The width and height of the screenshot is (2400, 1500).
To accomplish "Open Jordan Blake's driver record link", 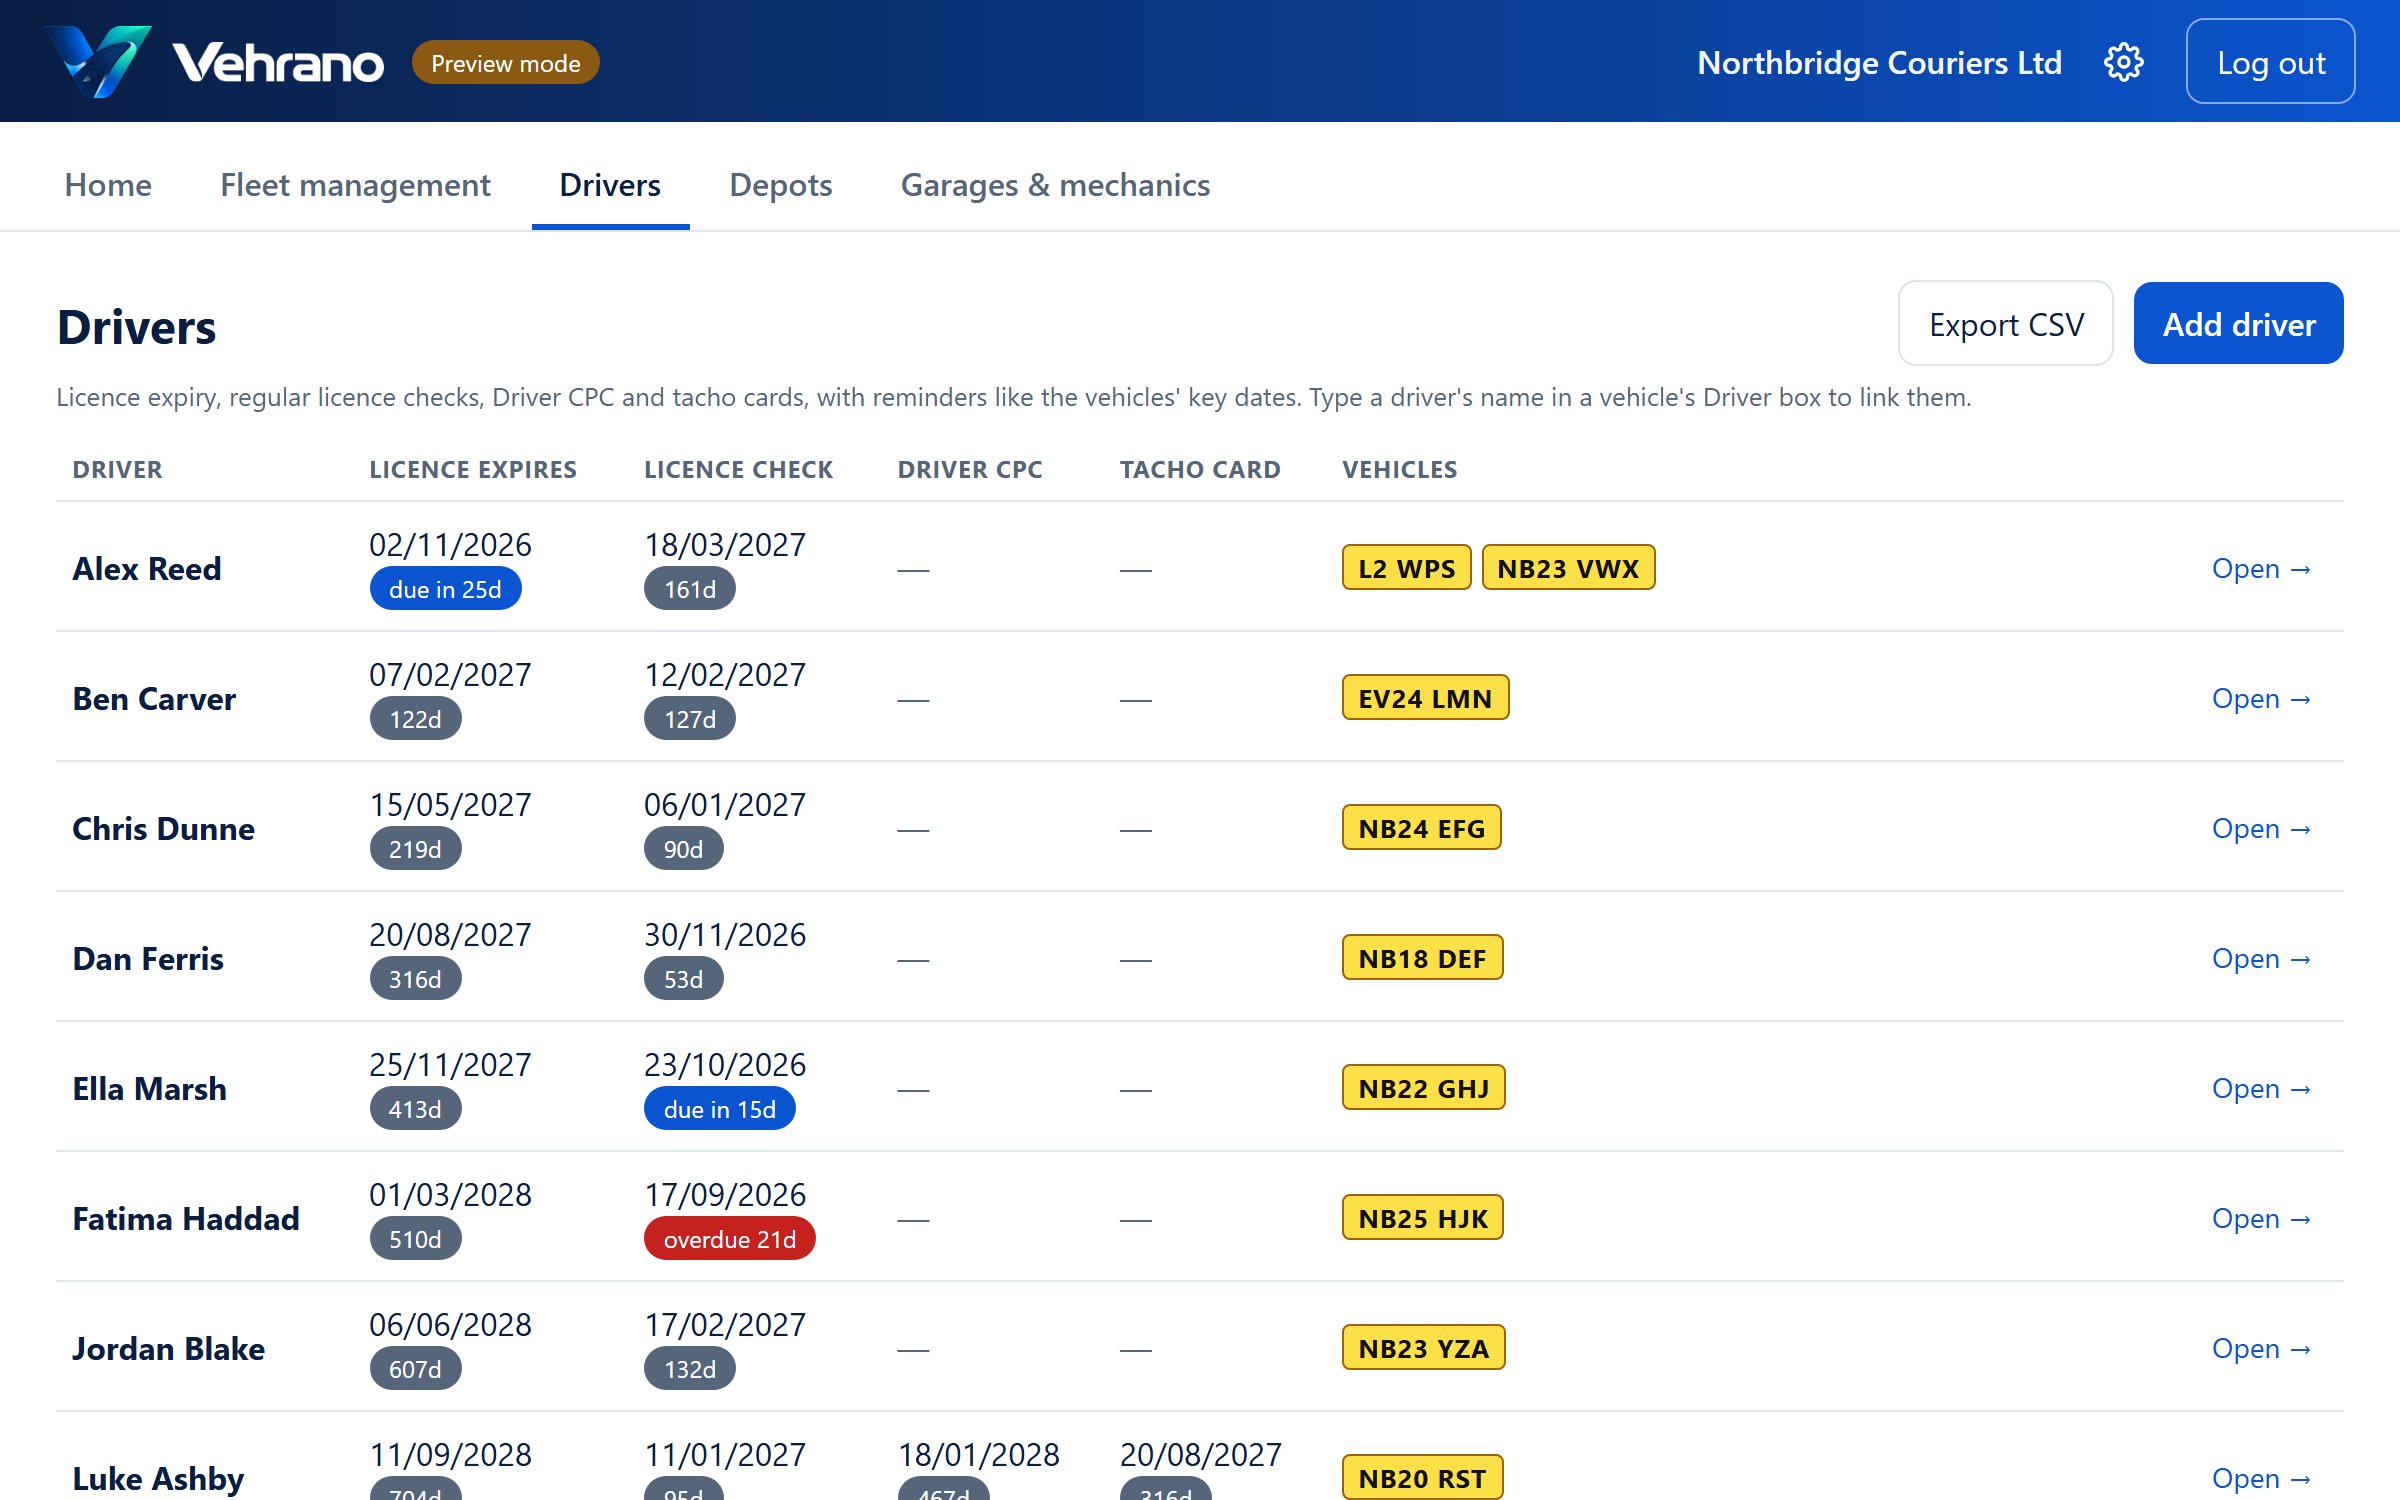I will click(x=2262, y=1348).
